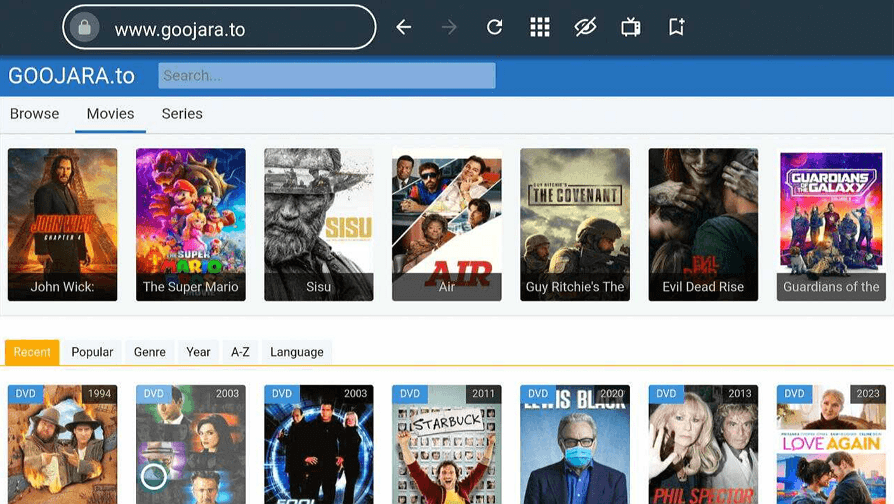Select the A-Z filter
This screenshot has width=894, height=504.
coord(240,352)
